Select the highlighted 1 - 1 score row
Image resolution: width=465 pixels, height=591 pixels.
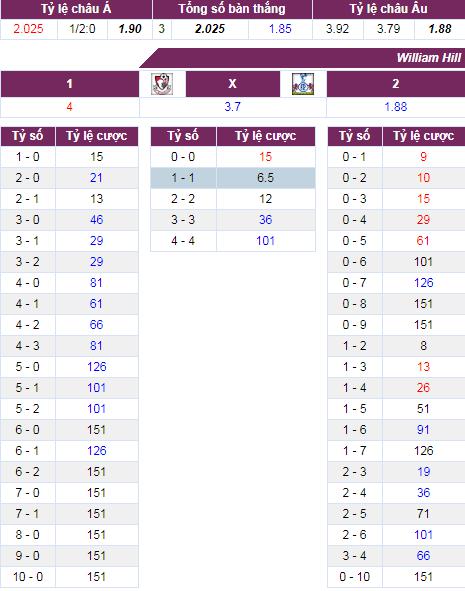coord(233,178)
